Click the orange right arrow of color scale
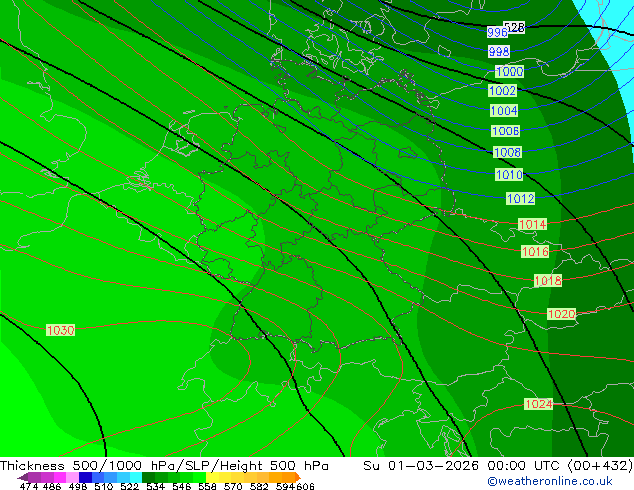 (x=298, y=477)
